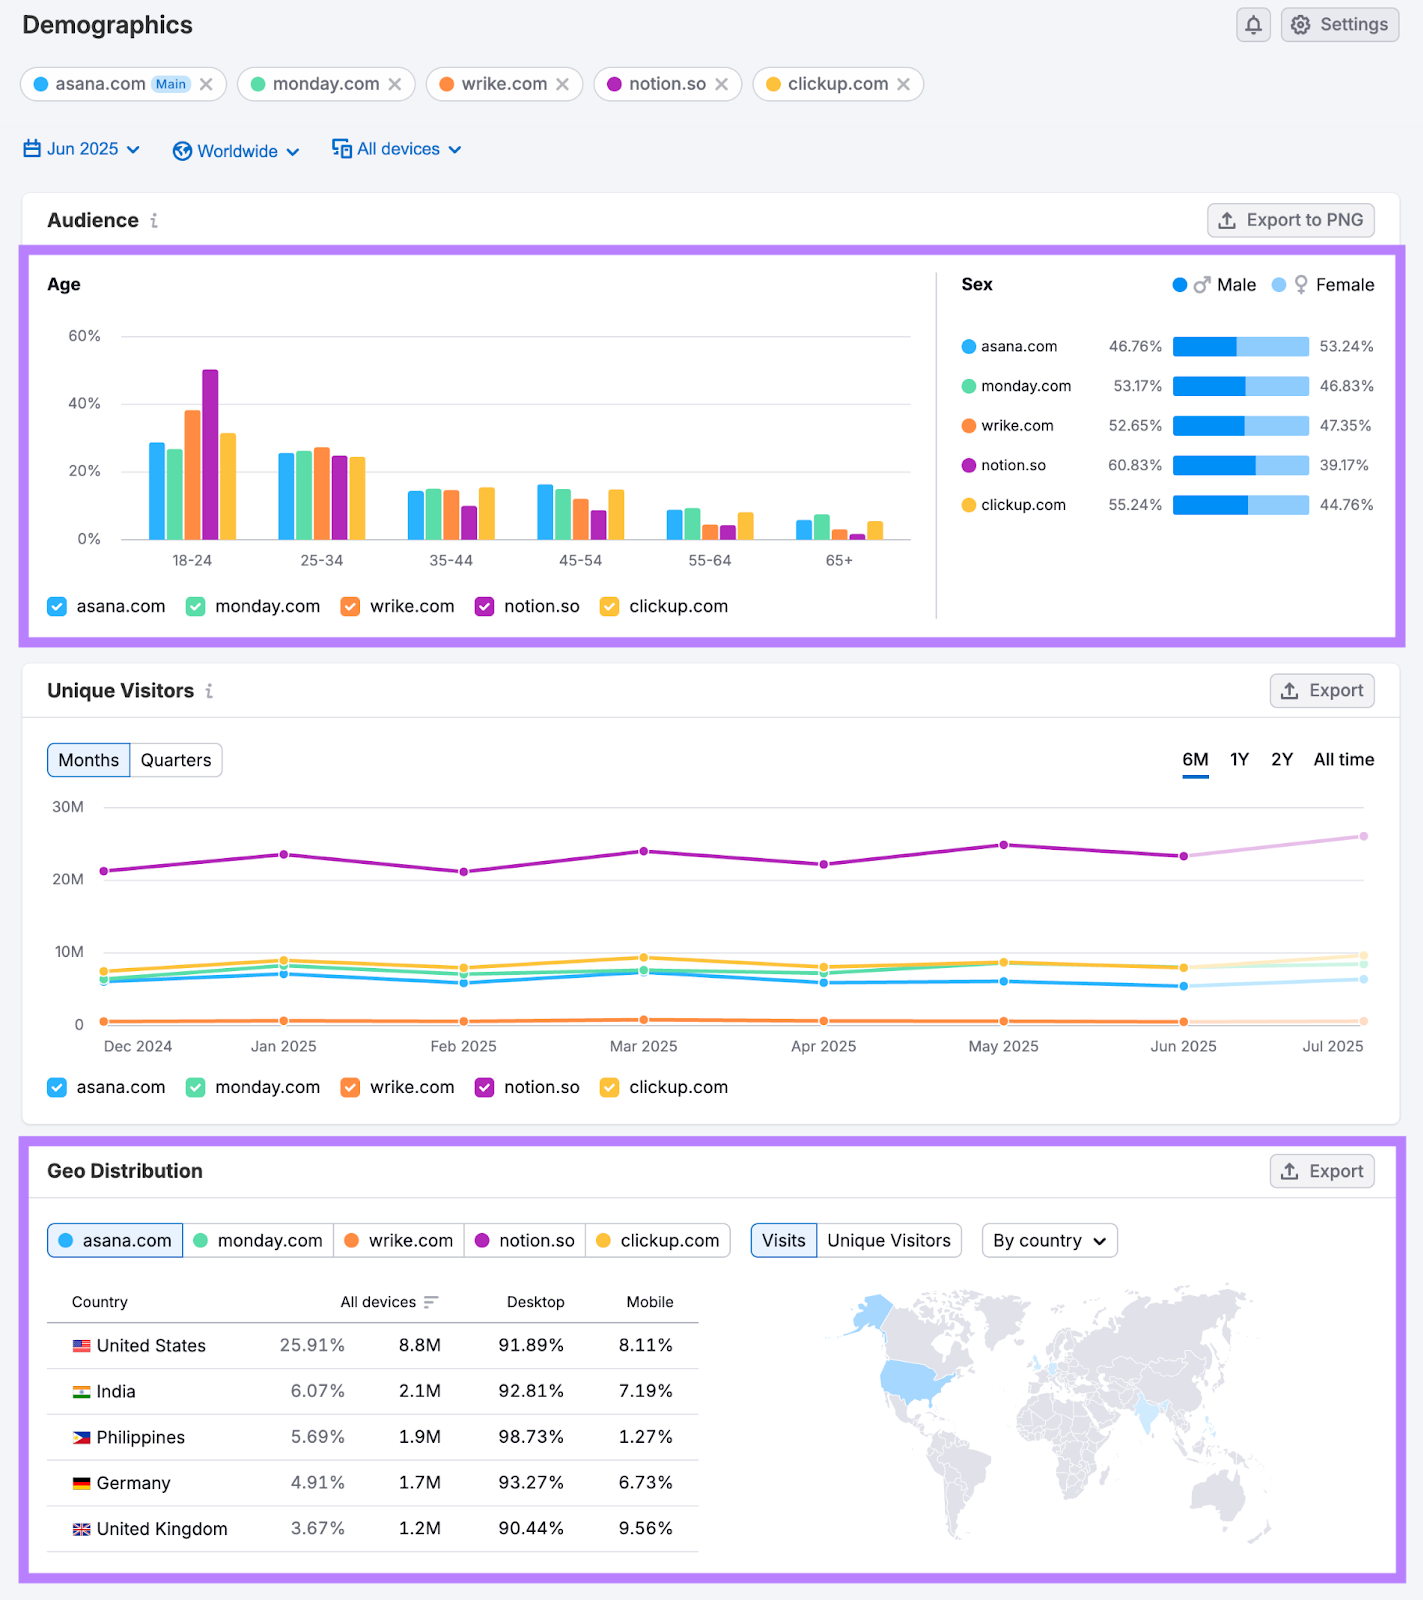The image size is (1423, 1600).
Task: Open the Jun 2025 date dropdown
Action: click(82, 149)
